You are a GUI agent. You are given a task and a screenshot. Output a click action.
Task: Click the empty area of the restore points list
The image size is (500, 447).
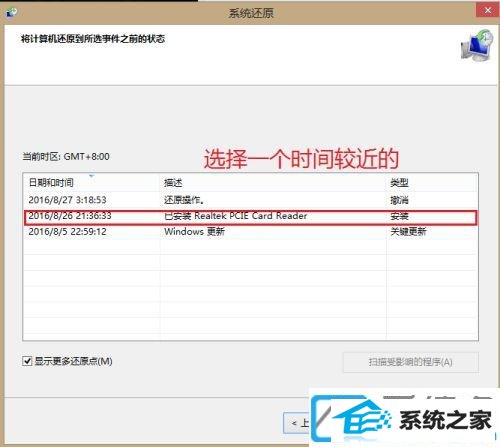pos(250,290)
